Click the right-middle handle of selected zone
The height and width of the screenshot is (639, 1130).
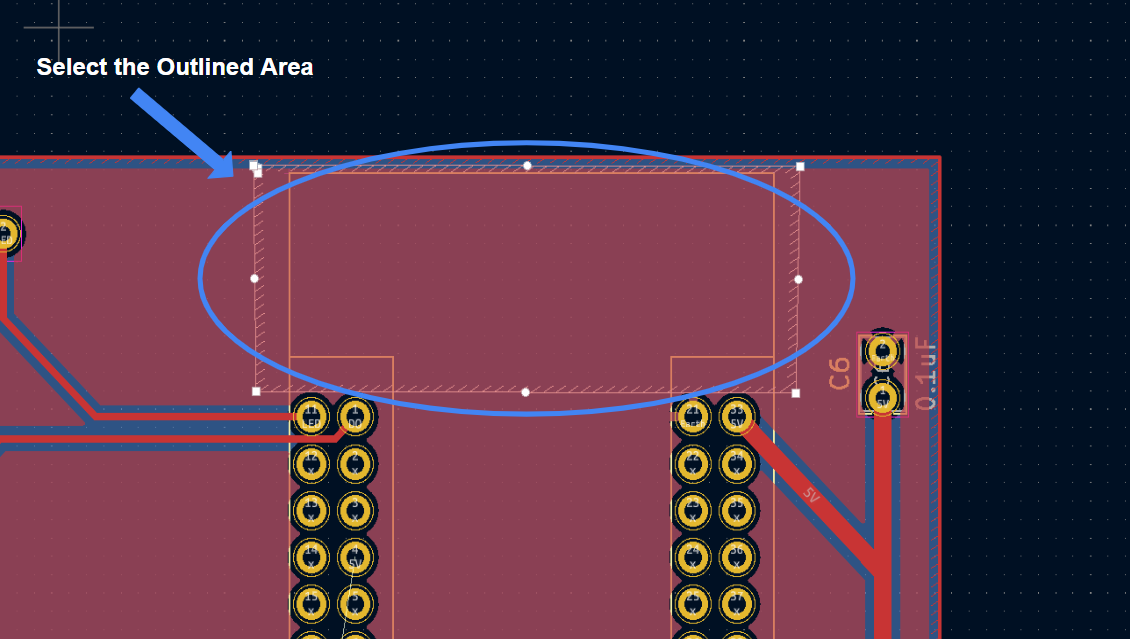(x=798, y=280)
